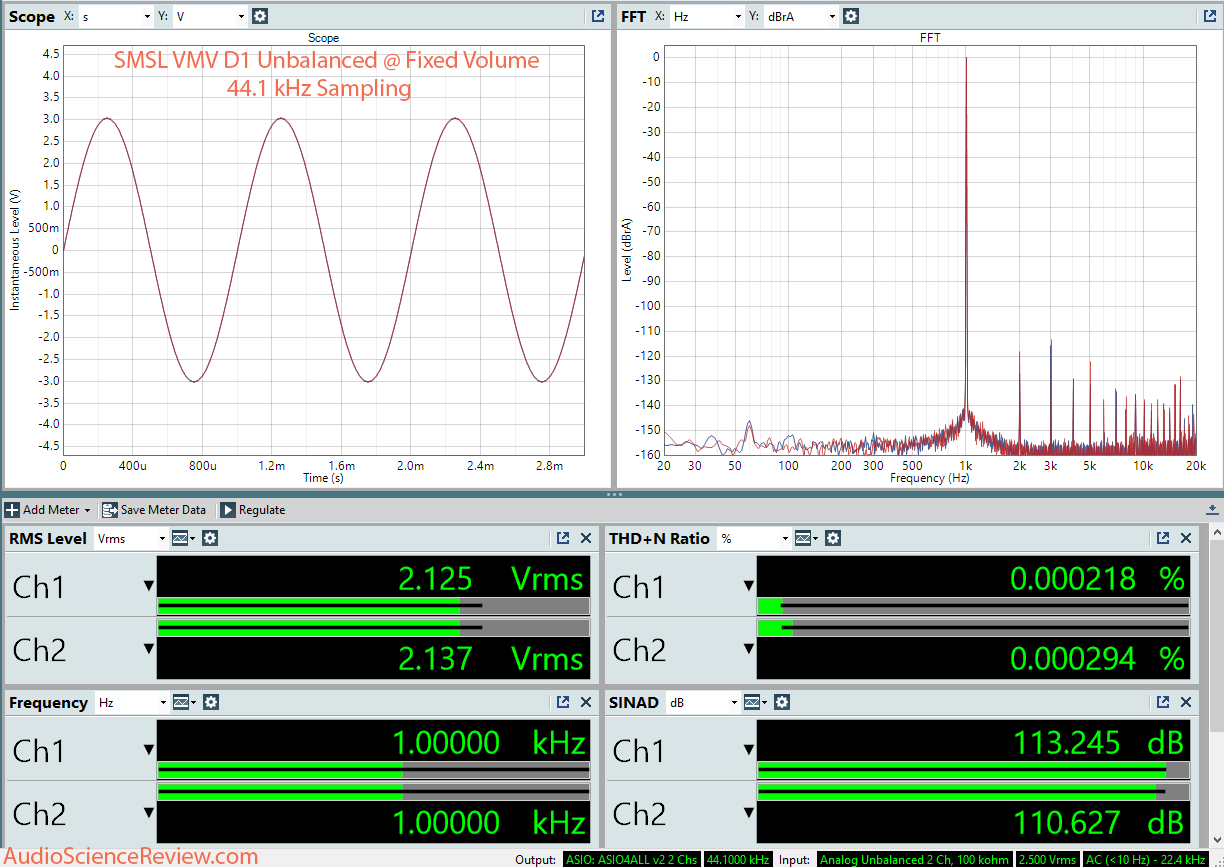
Task: Click the RMS Level Ch1 bar graph
Action: pos(374,605)
